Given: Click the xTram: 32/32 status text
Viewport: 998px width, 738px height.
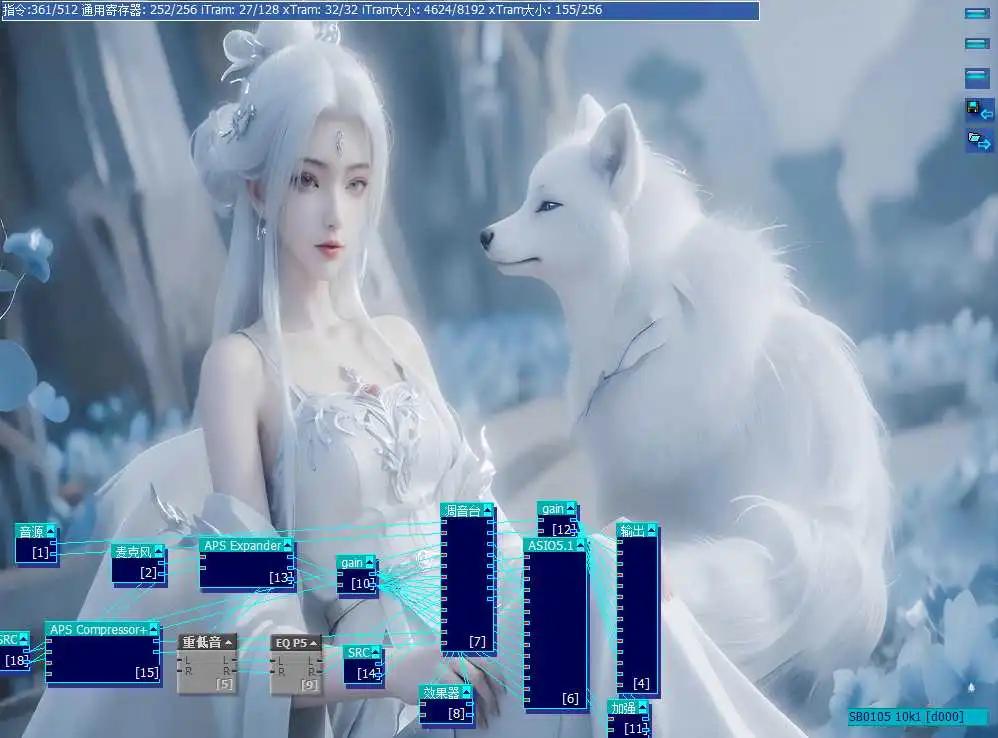Looking at the screenshot, I should (322, 10).
